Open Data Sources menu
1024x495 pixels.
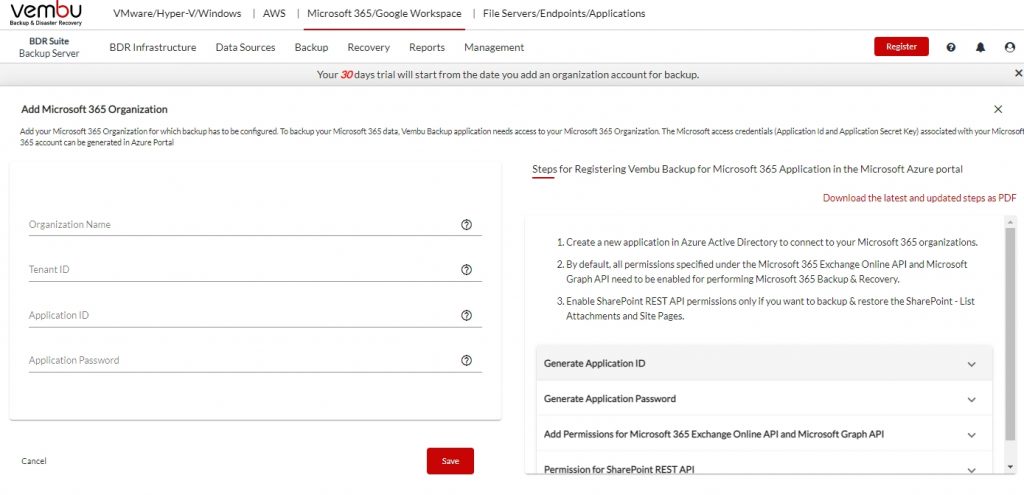(246, 47)
